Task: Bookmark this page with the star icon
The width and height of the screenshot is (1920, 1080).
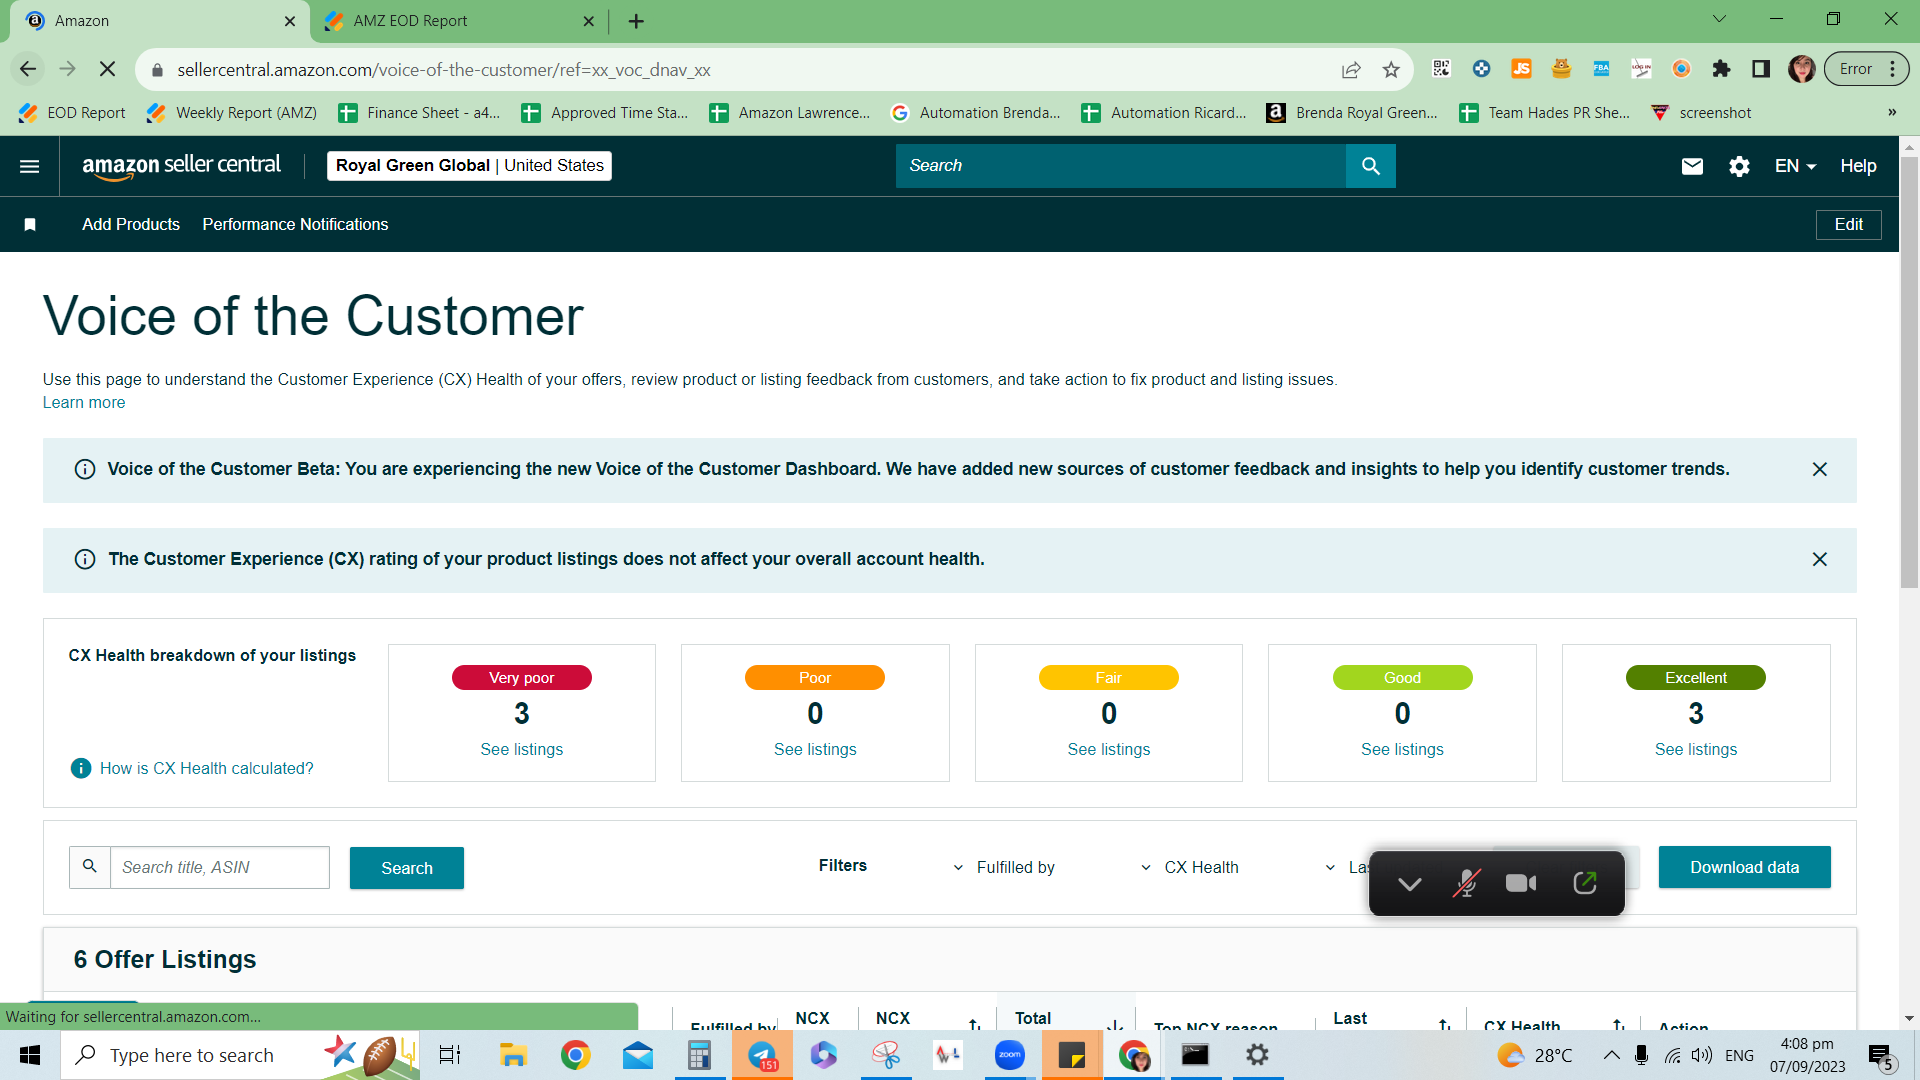Action: coord(1391,69)
